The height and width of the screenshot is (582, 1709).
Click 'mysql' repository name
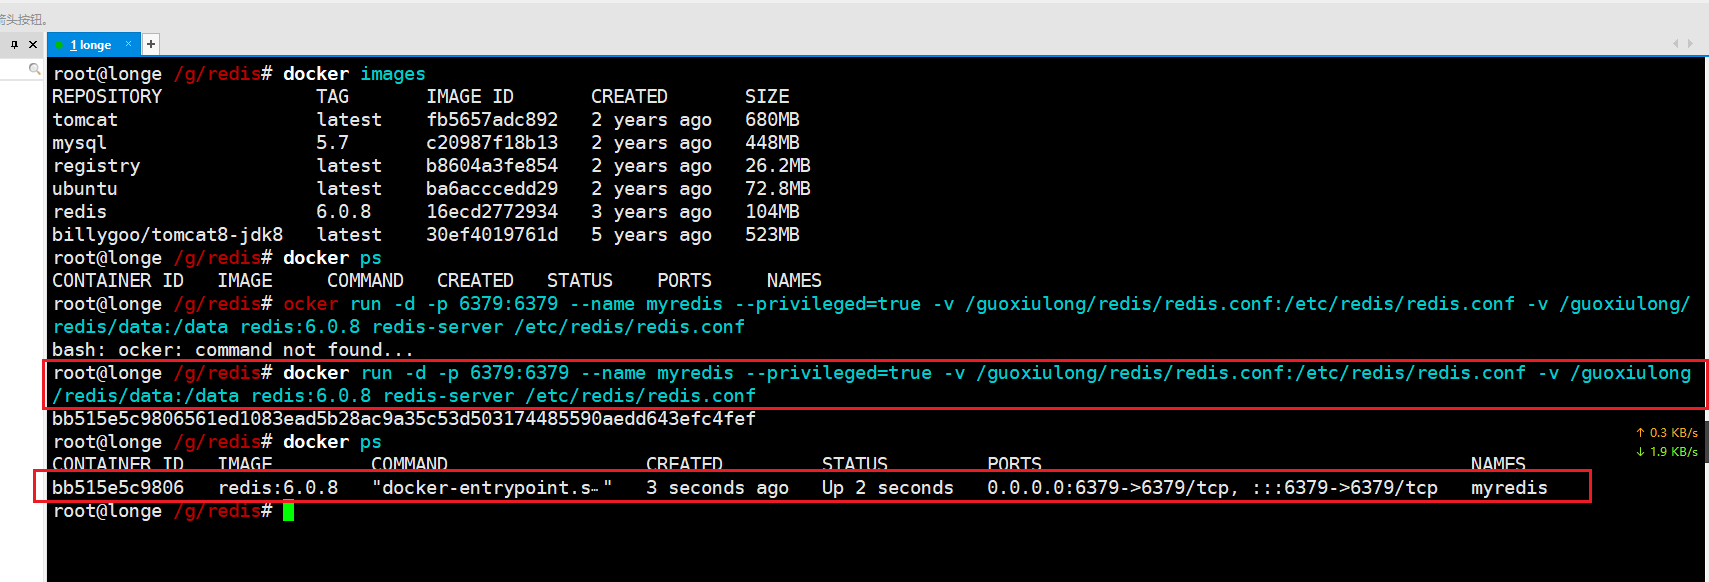pos(79,143)
